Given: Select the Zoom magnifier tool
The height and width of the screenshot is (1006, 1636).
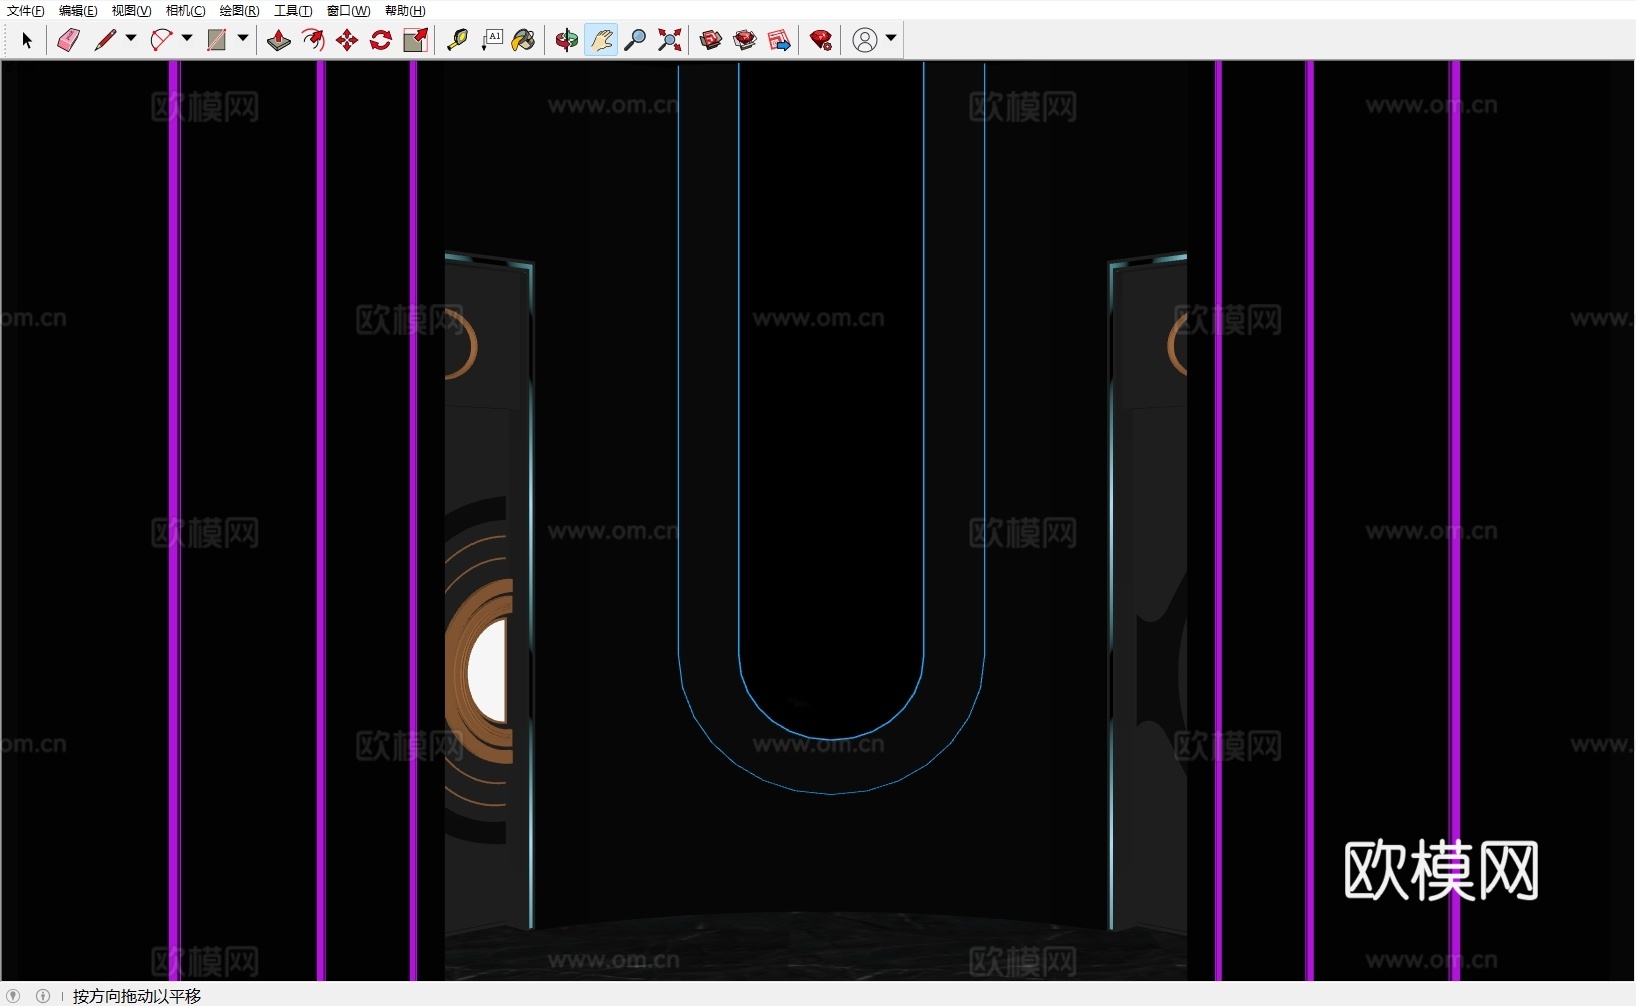Looking at the screenshot, I should [x=635, y=40].
